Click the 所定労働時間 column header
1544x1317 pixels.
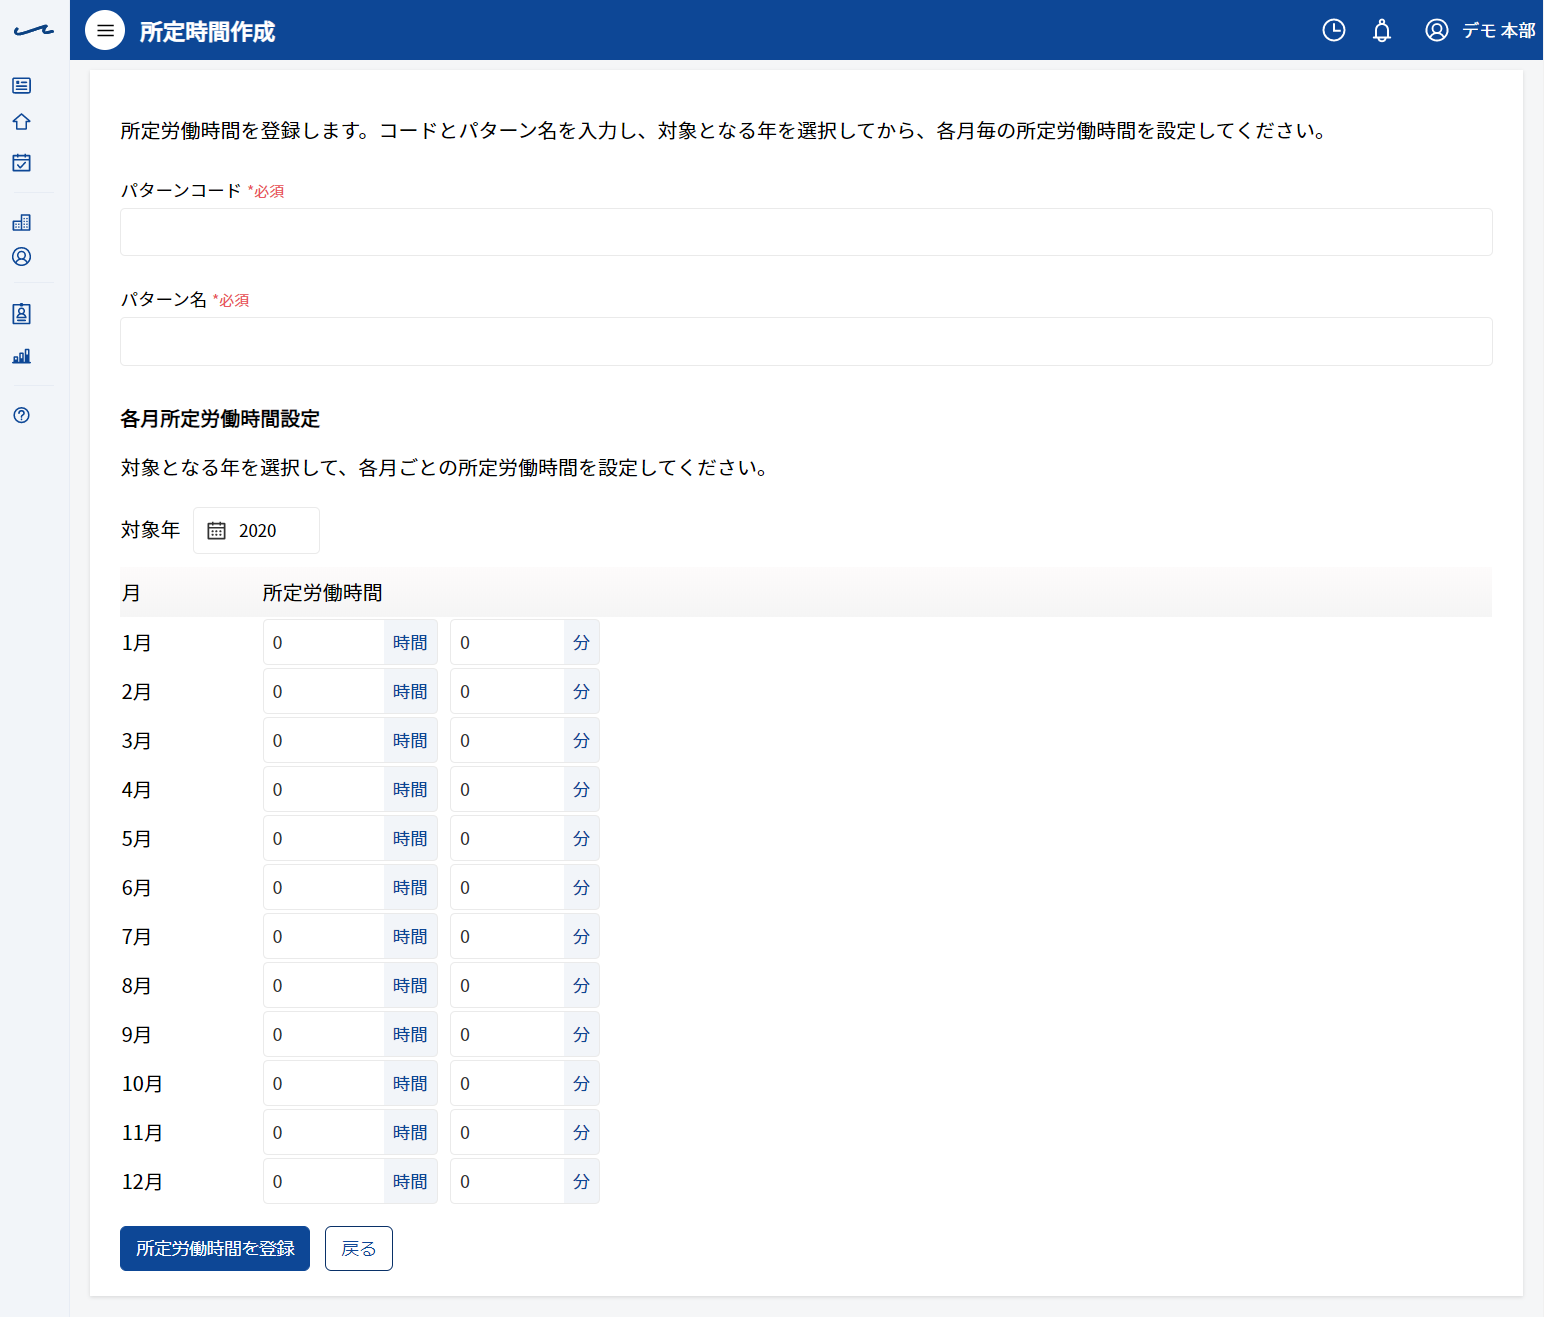322,593
